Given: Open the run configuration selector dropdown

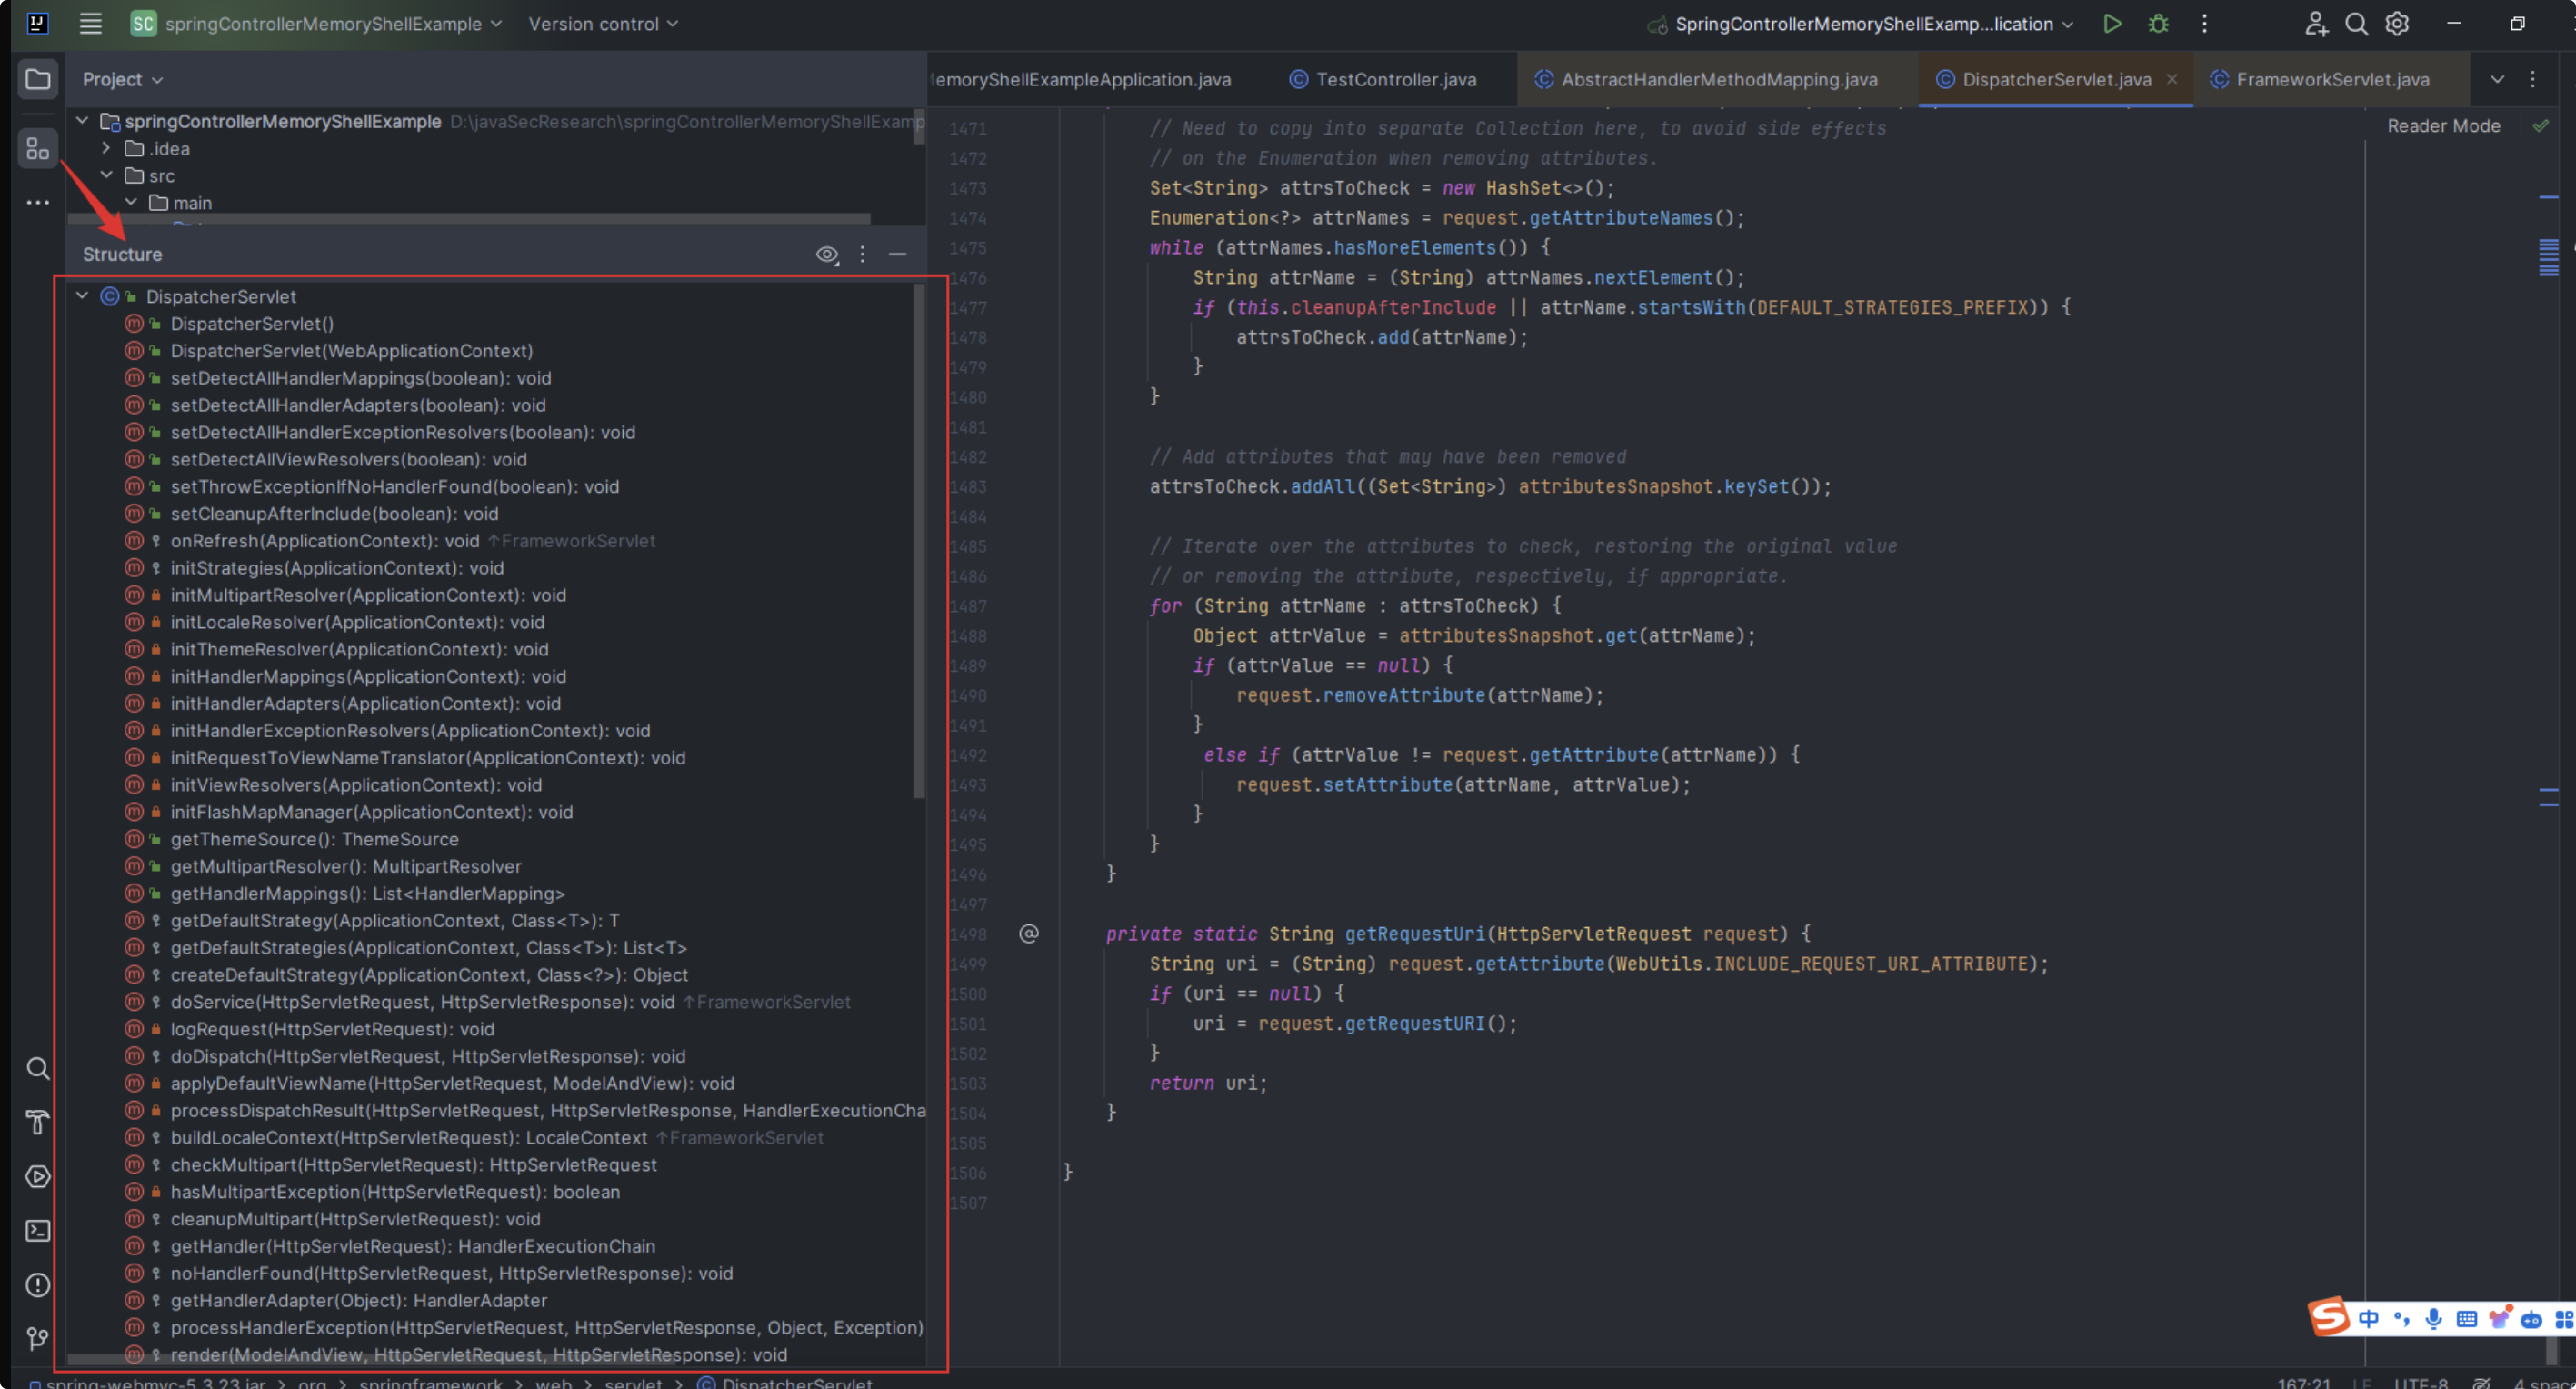Looking at the screenshot, I should coord(1861,24).
